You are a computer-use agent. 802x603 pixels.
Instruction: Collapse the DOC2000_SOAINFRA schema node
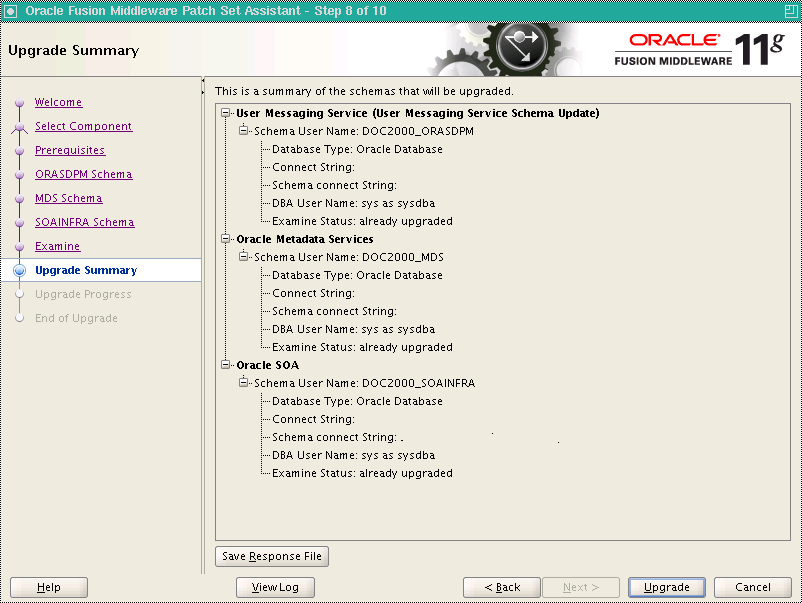tap(243, 383)
